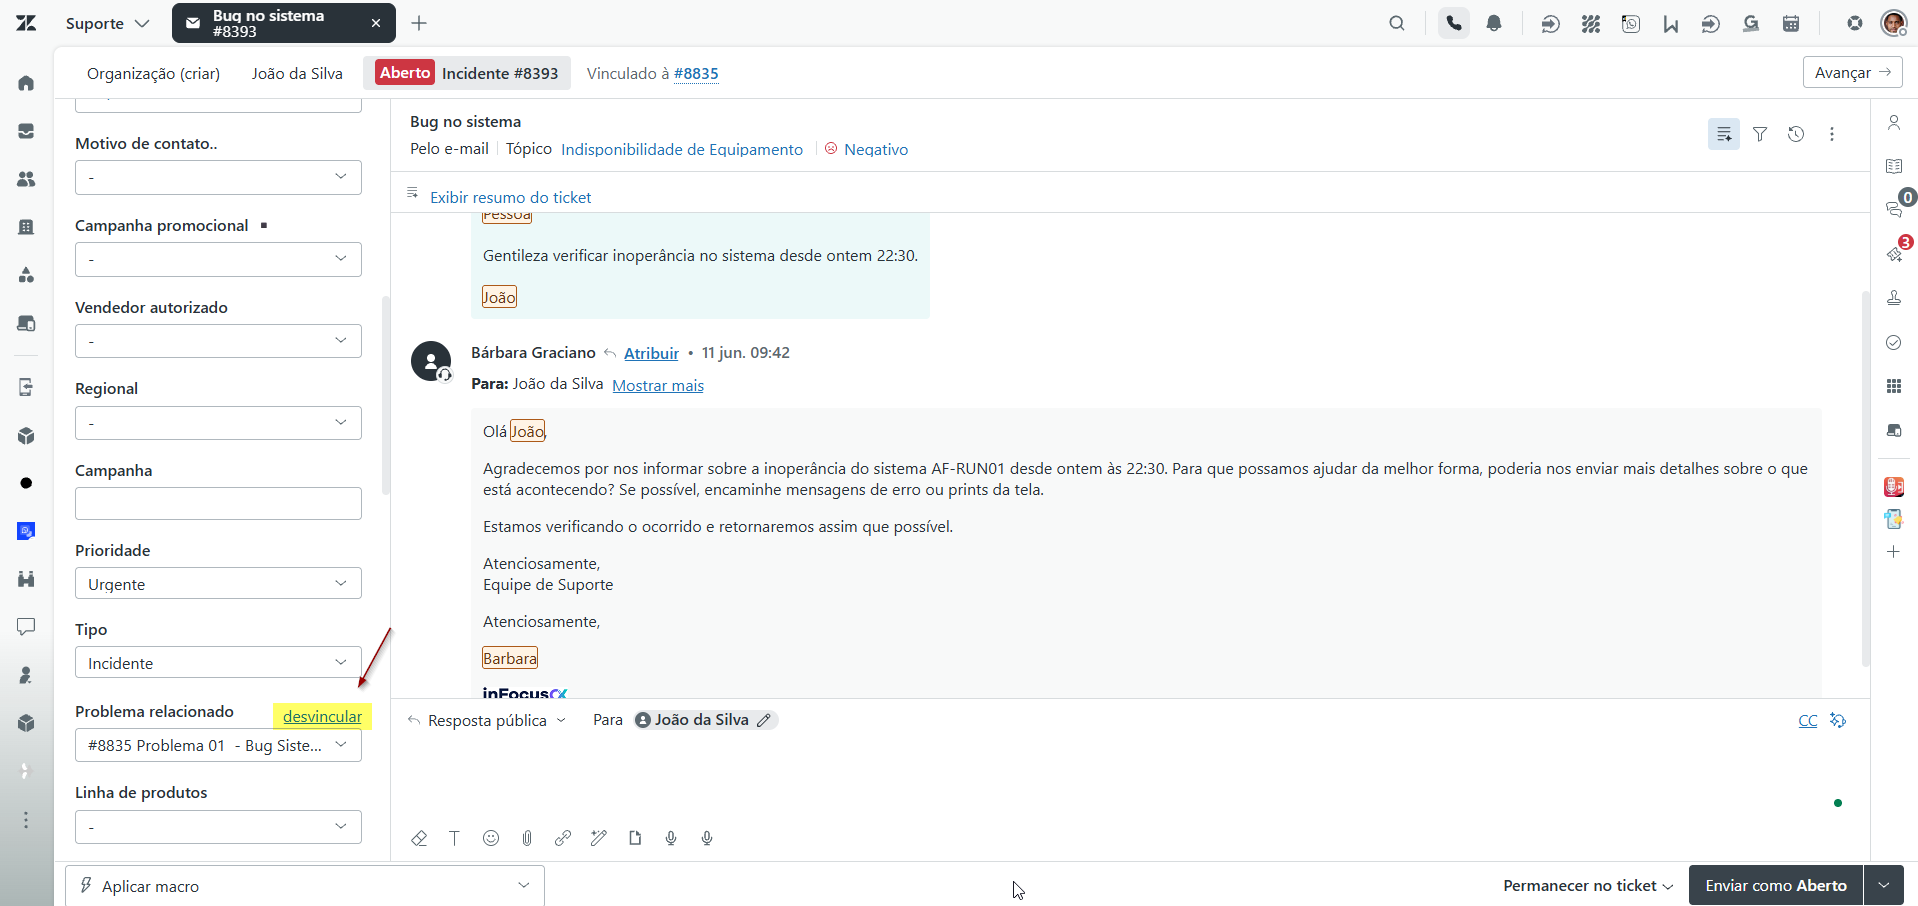This screenshot has width=1918, height=906.
Task: Show the ticket events history icon
Action: tap(1796, 134)
